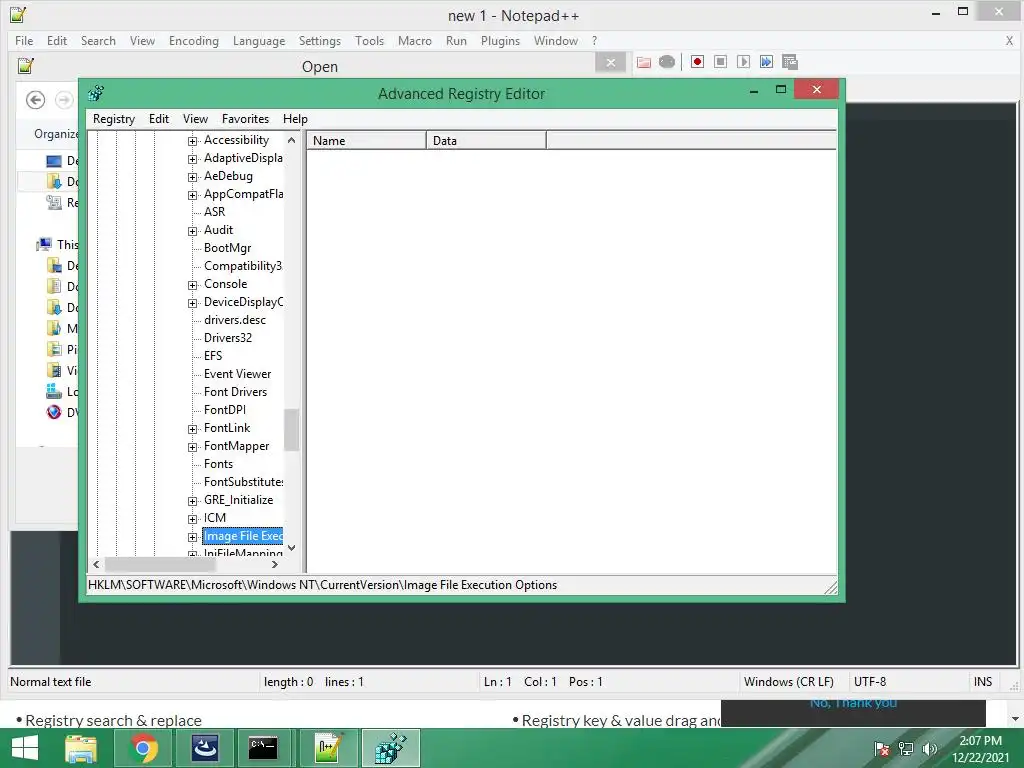The image size is (1024, 768).
Task: Select the ASR registry key
Action: 214,212
